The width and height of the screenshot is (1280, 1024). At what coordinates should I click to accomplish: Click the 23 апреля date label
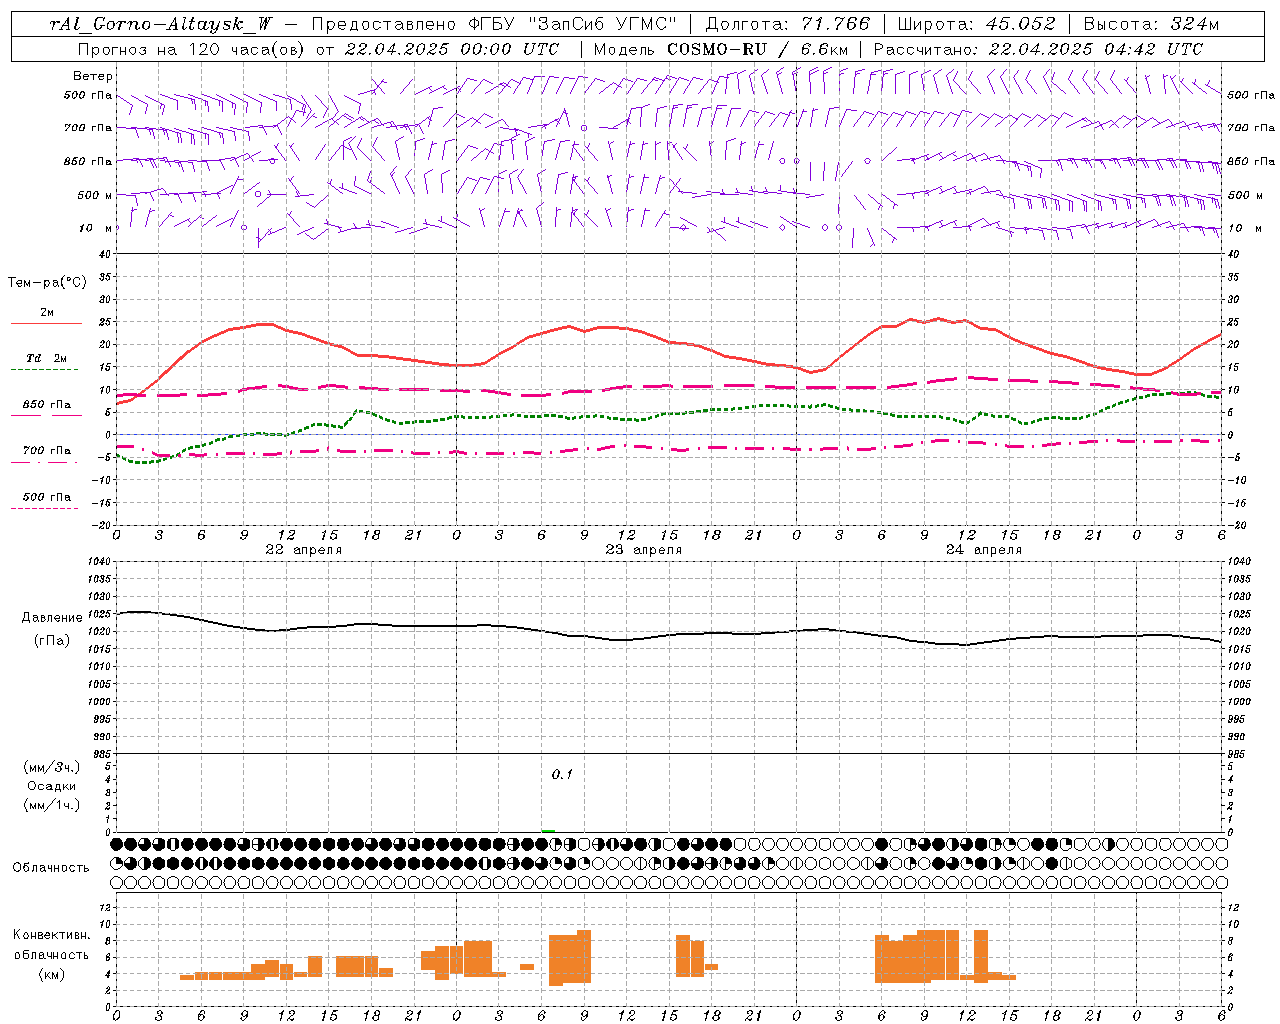coord(643,550)
